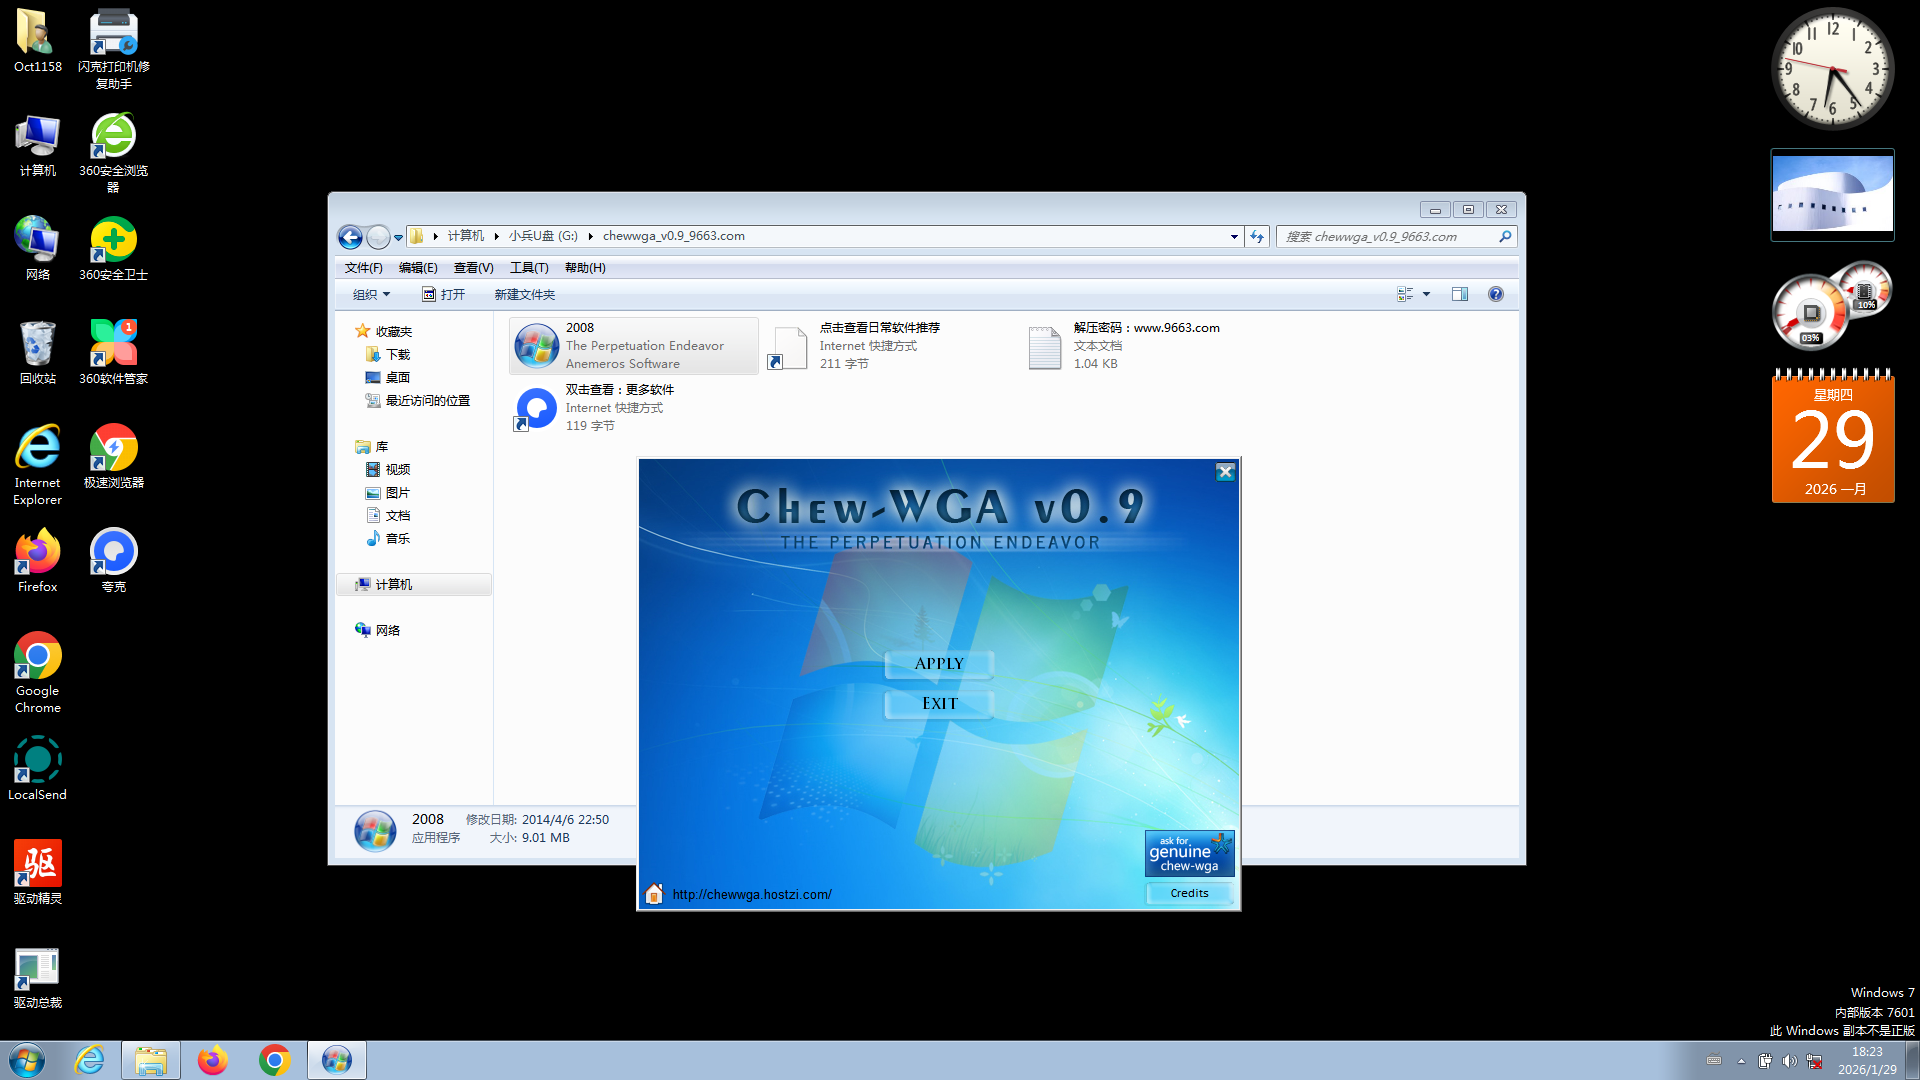
Task: Open the explorer help question-mark icon
Action: click(x=1495, y=294)
